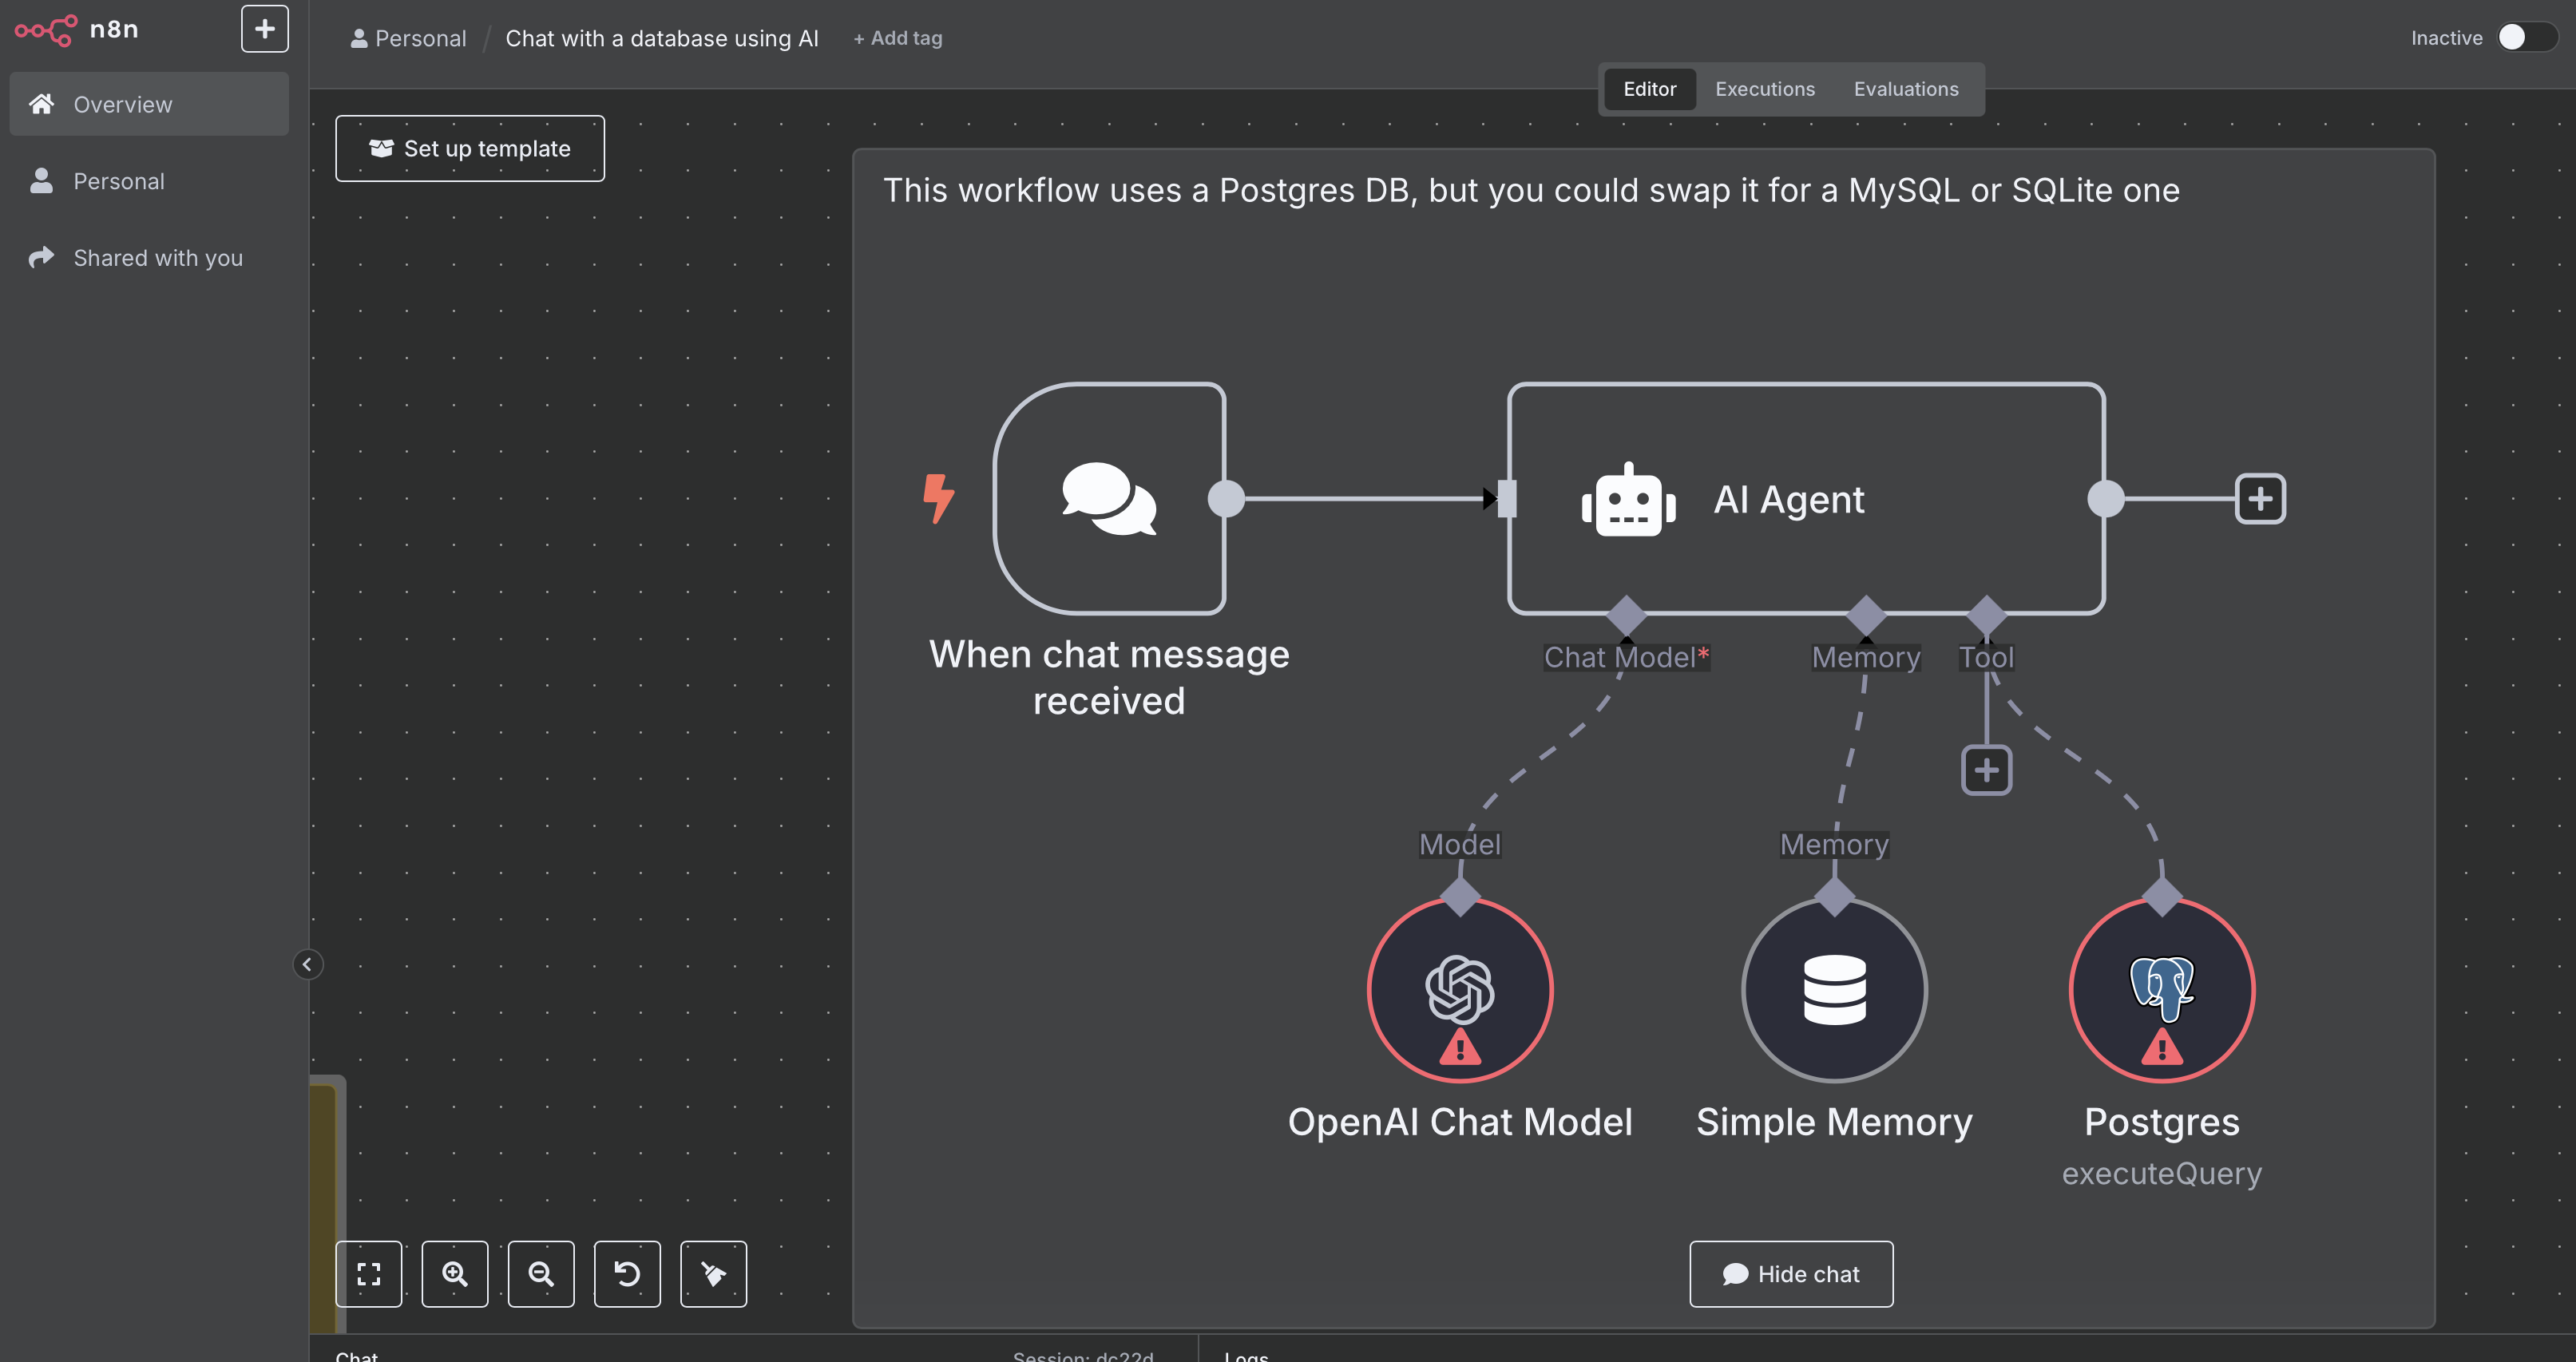Open the create new plus button in sidebar
The height and width of the screenshot is (1362, 2576).
(265, 29)
